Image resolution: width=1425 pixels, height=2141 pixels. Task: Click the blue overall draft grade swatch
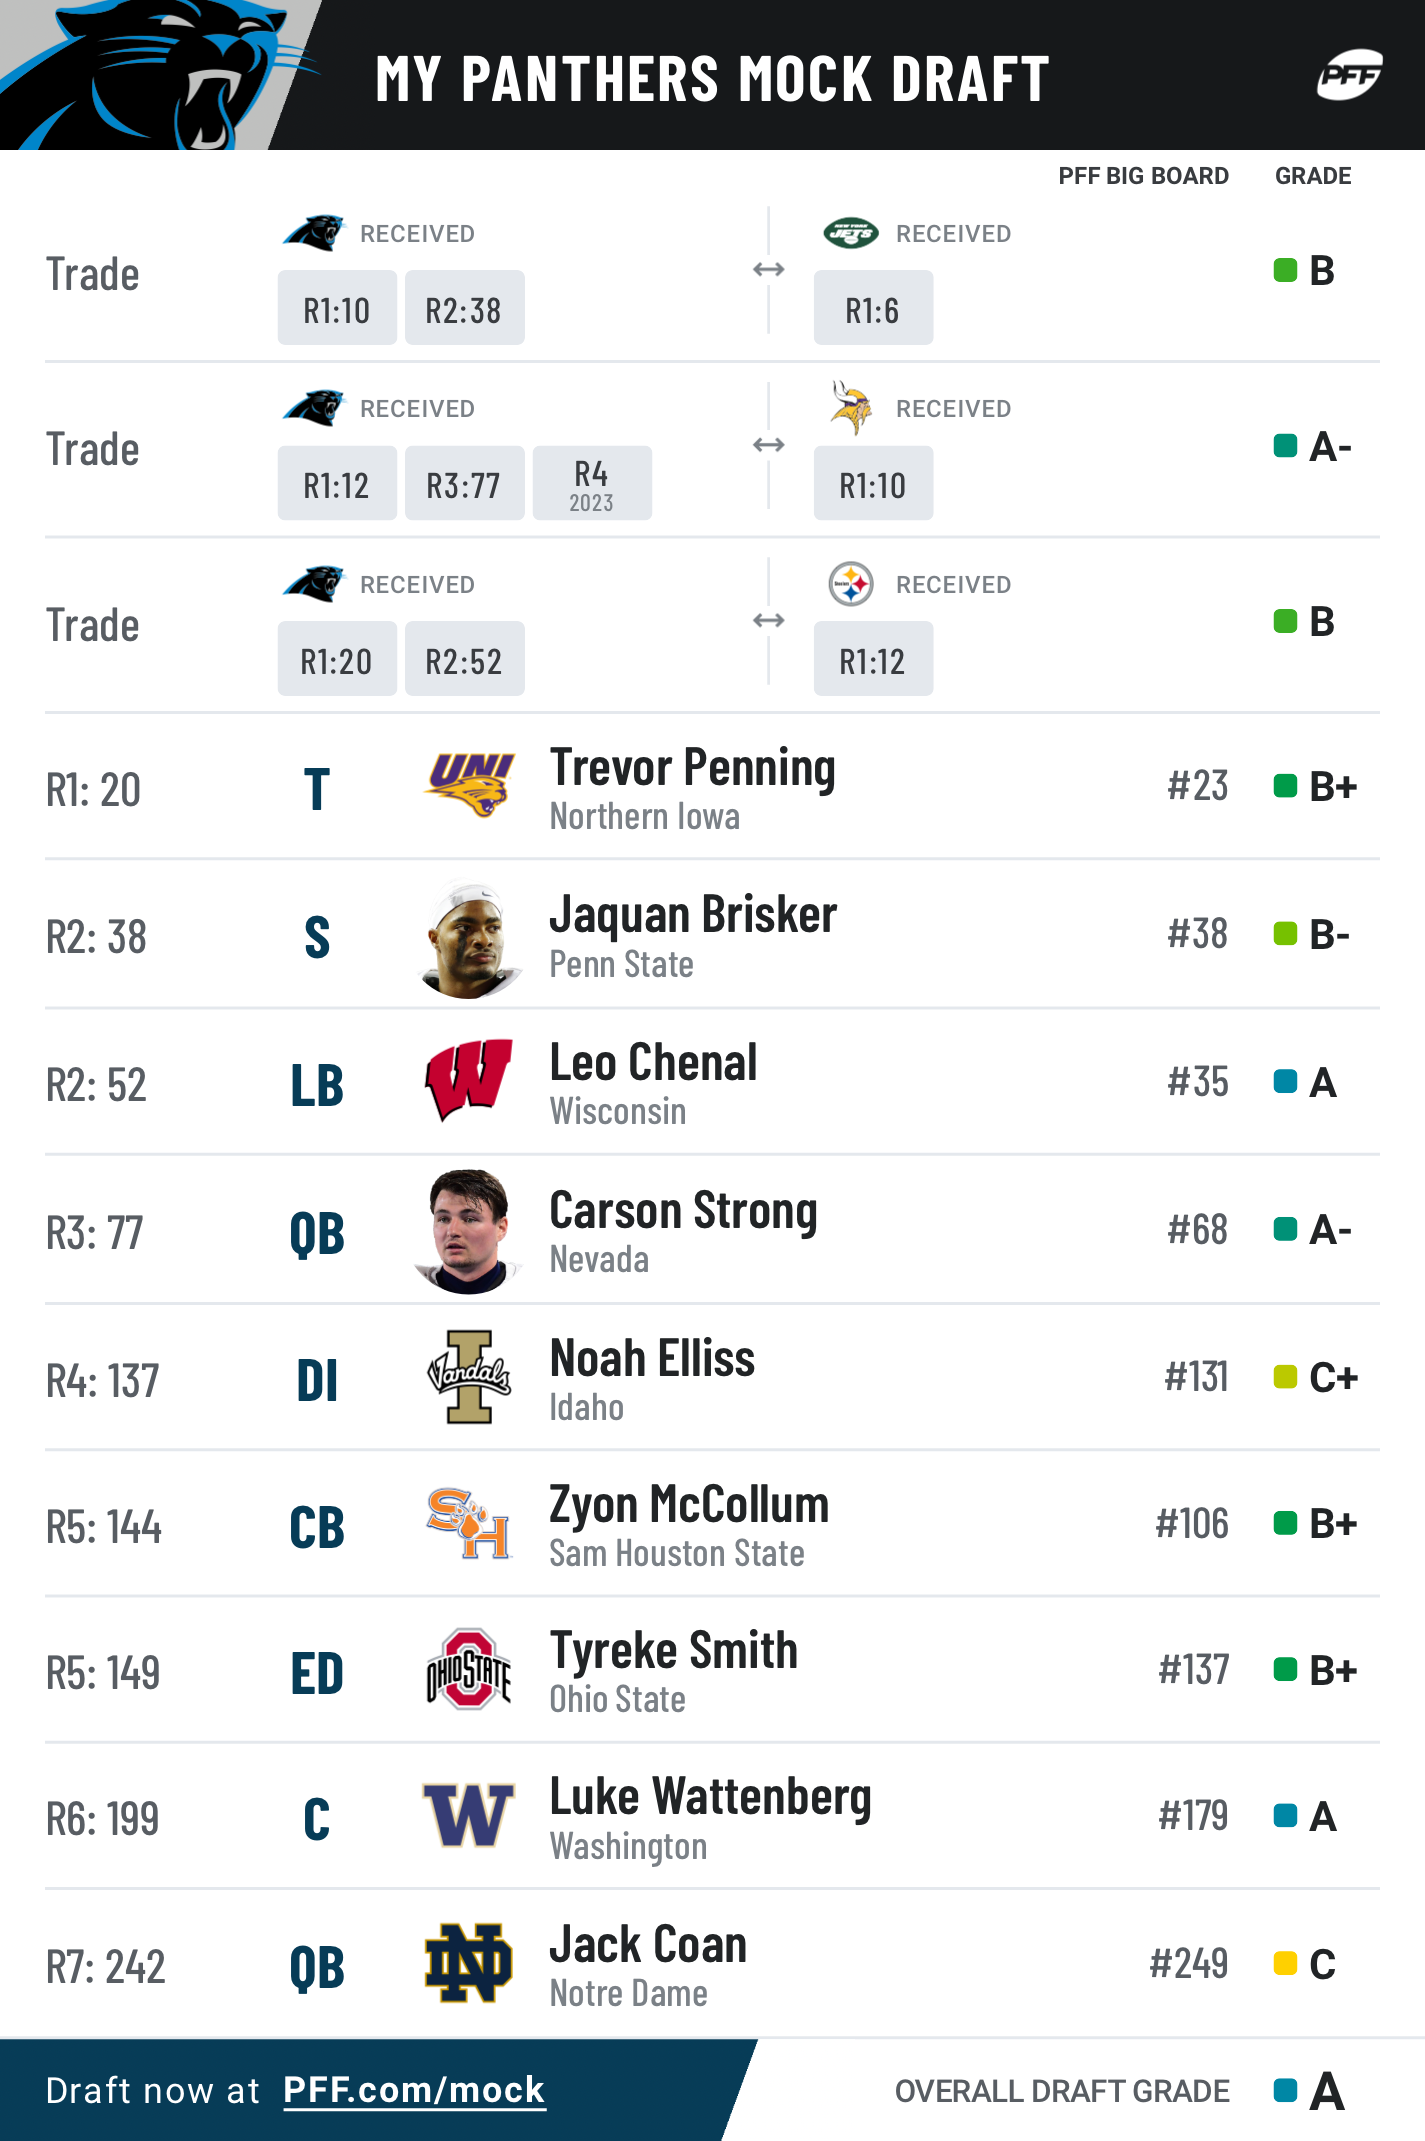click(1285, 2090)
